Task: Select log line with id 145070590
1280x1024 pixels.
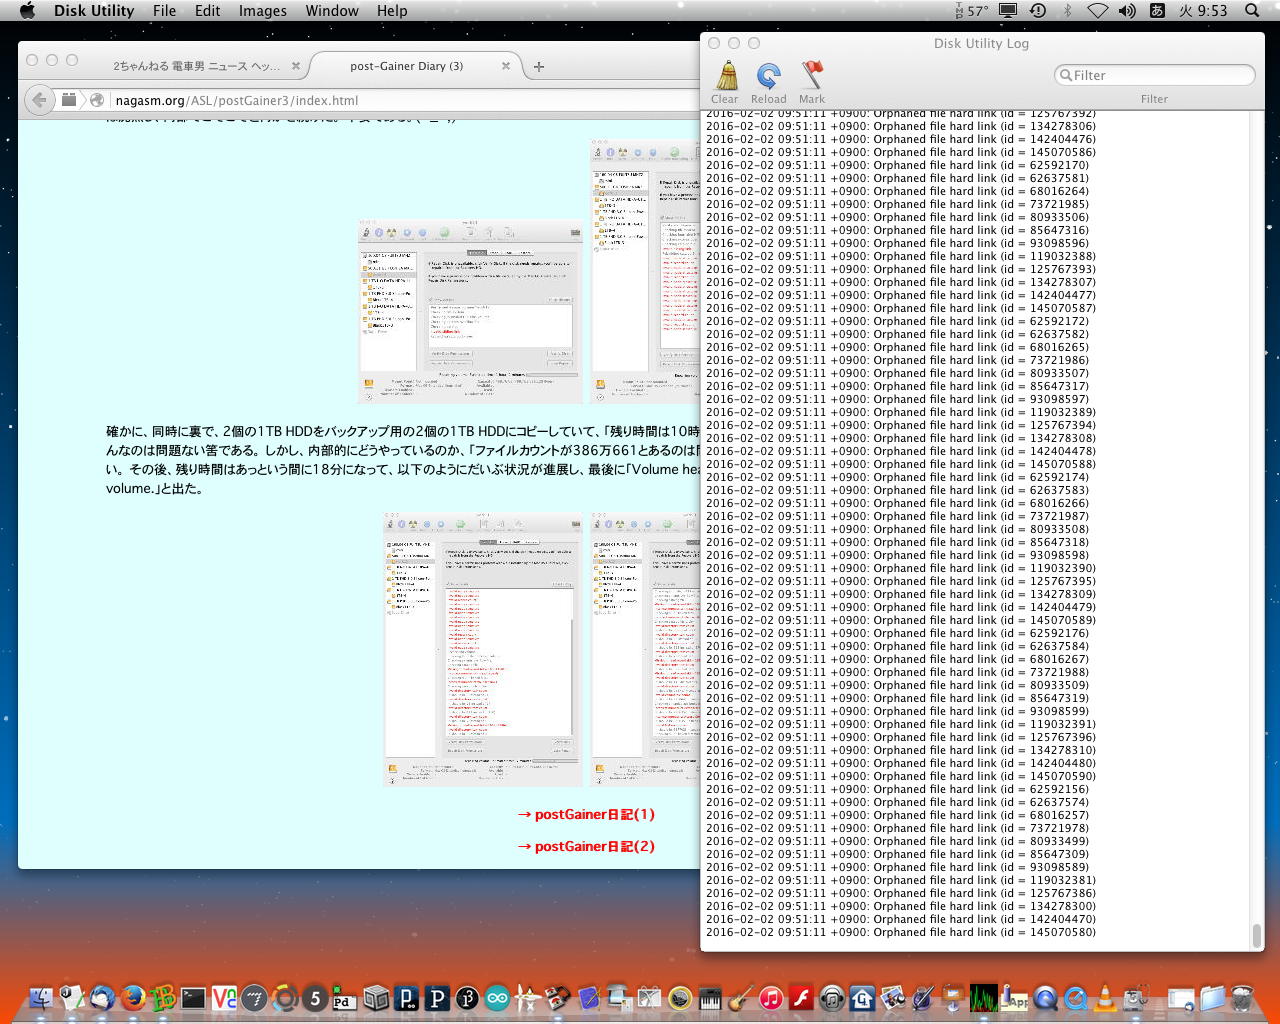Action: 901,776
